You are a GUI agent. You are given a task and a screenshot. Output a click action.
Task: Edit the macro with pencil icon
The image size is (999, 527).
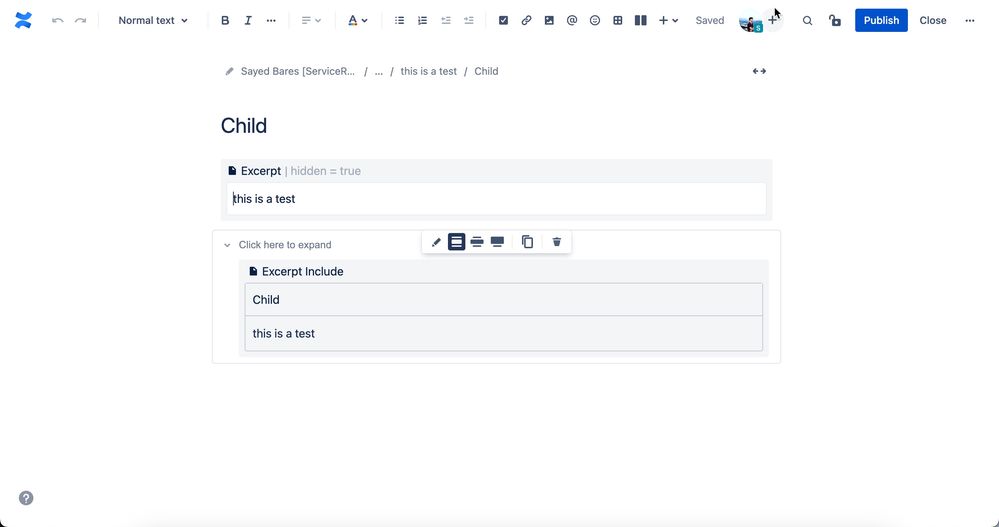(x=436, y=242)
